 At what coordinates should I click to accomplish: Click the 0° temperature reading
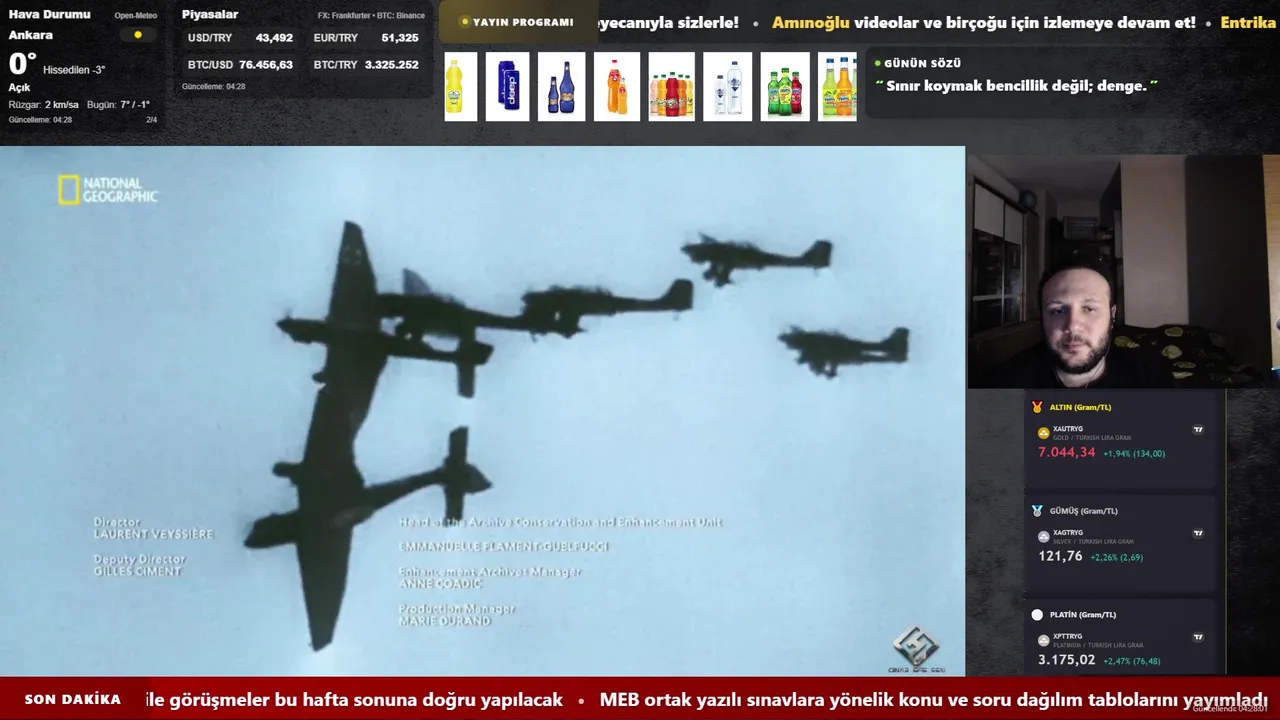[22, 64]
